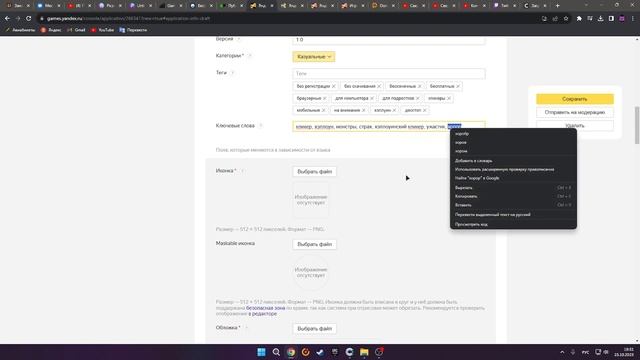
Task: Open Яндекс bookmark
Action: click(x=51, y=30)
